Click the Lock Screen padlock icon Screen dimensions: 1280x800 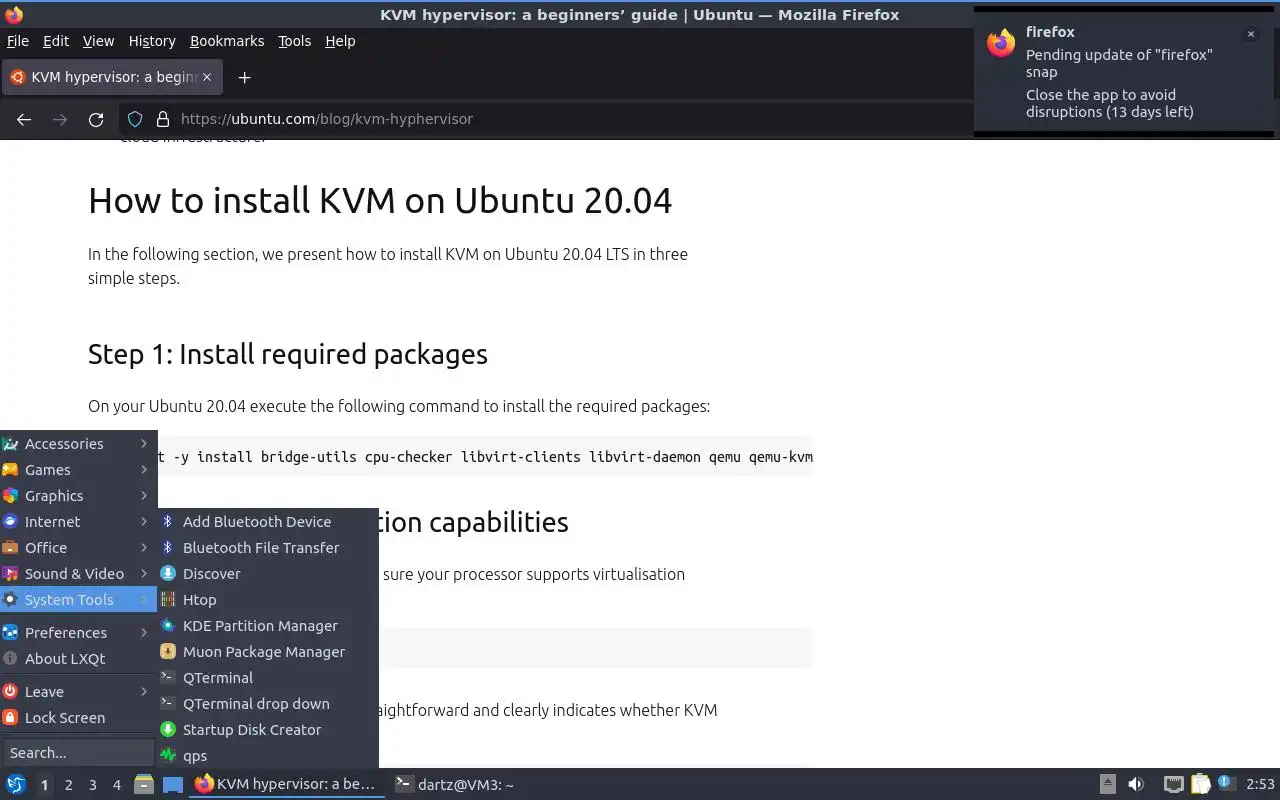pos(10,717)
